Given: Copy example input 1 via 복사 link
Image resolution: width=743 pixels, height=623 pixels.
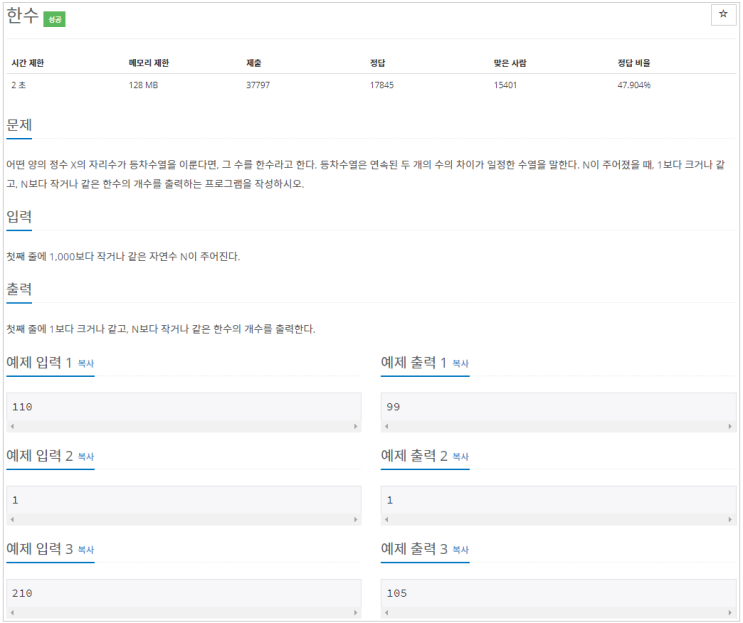Looking at the screenshot, I should [x=86, y=363].
